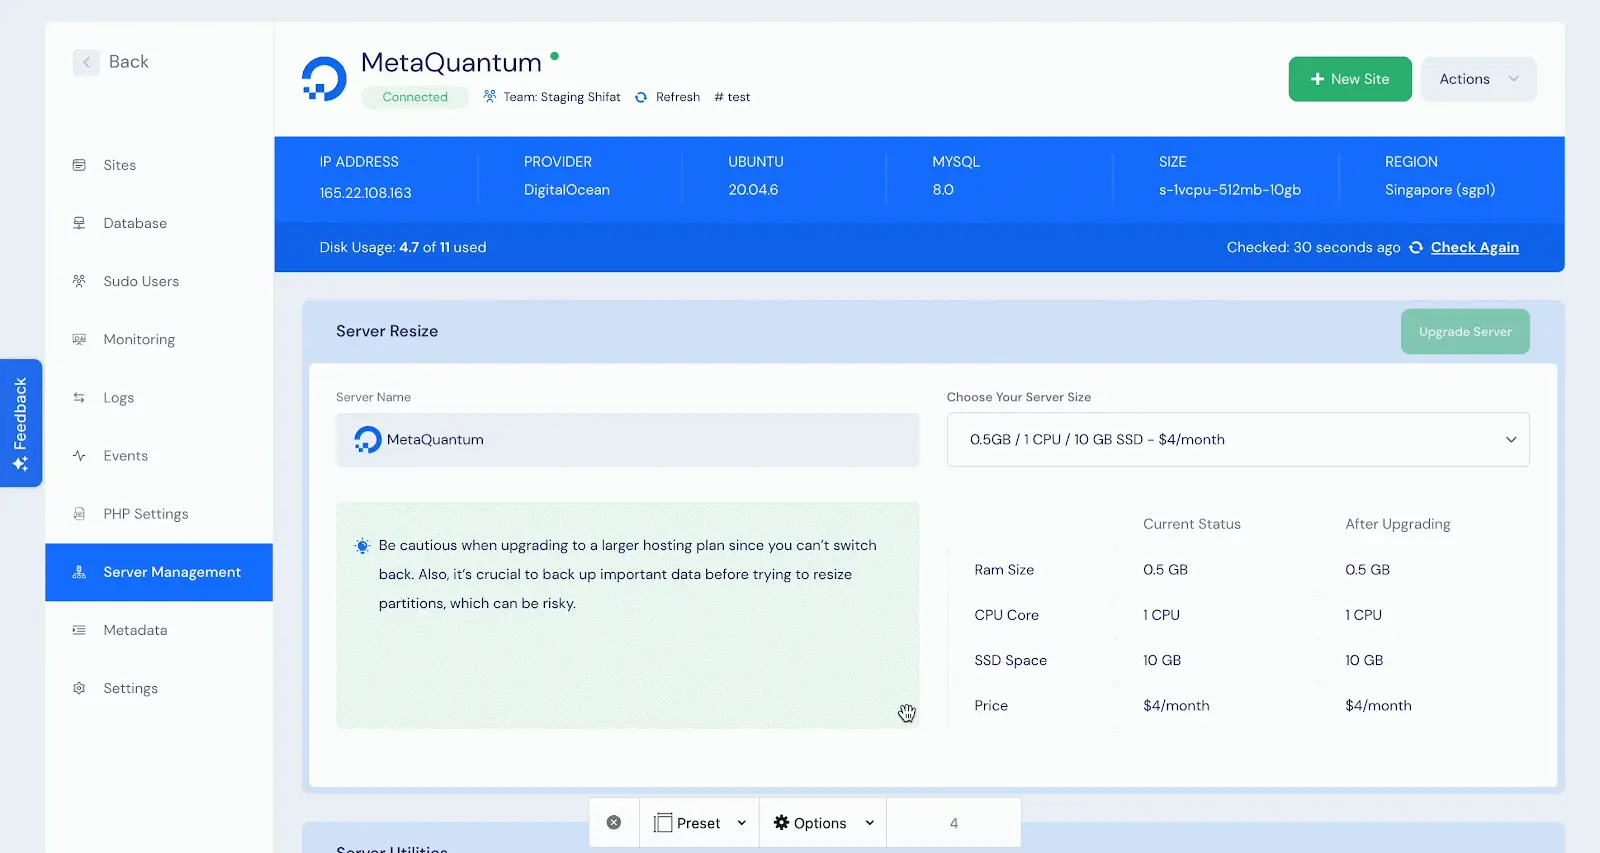Click the Back arrow icon
This screenshot has width=1600, height=853.
[x=86, y=62]
